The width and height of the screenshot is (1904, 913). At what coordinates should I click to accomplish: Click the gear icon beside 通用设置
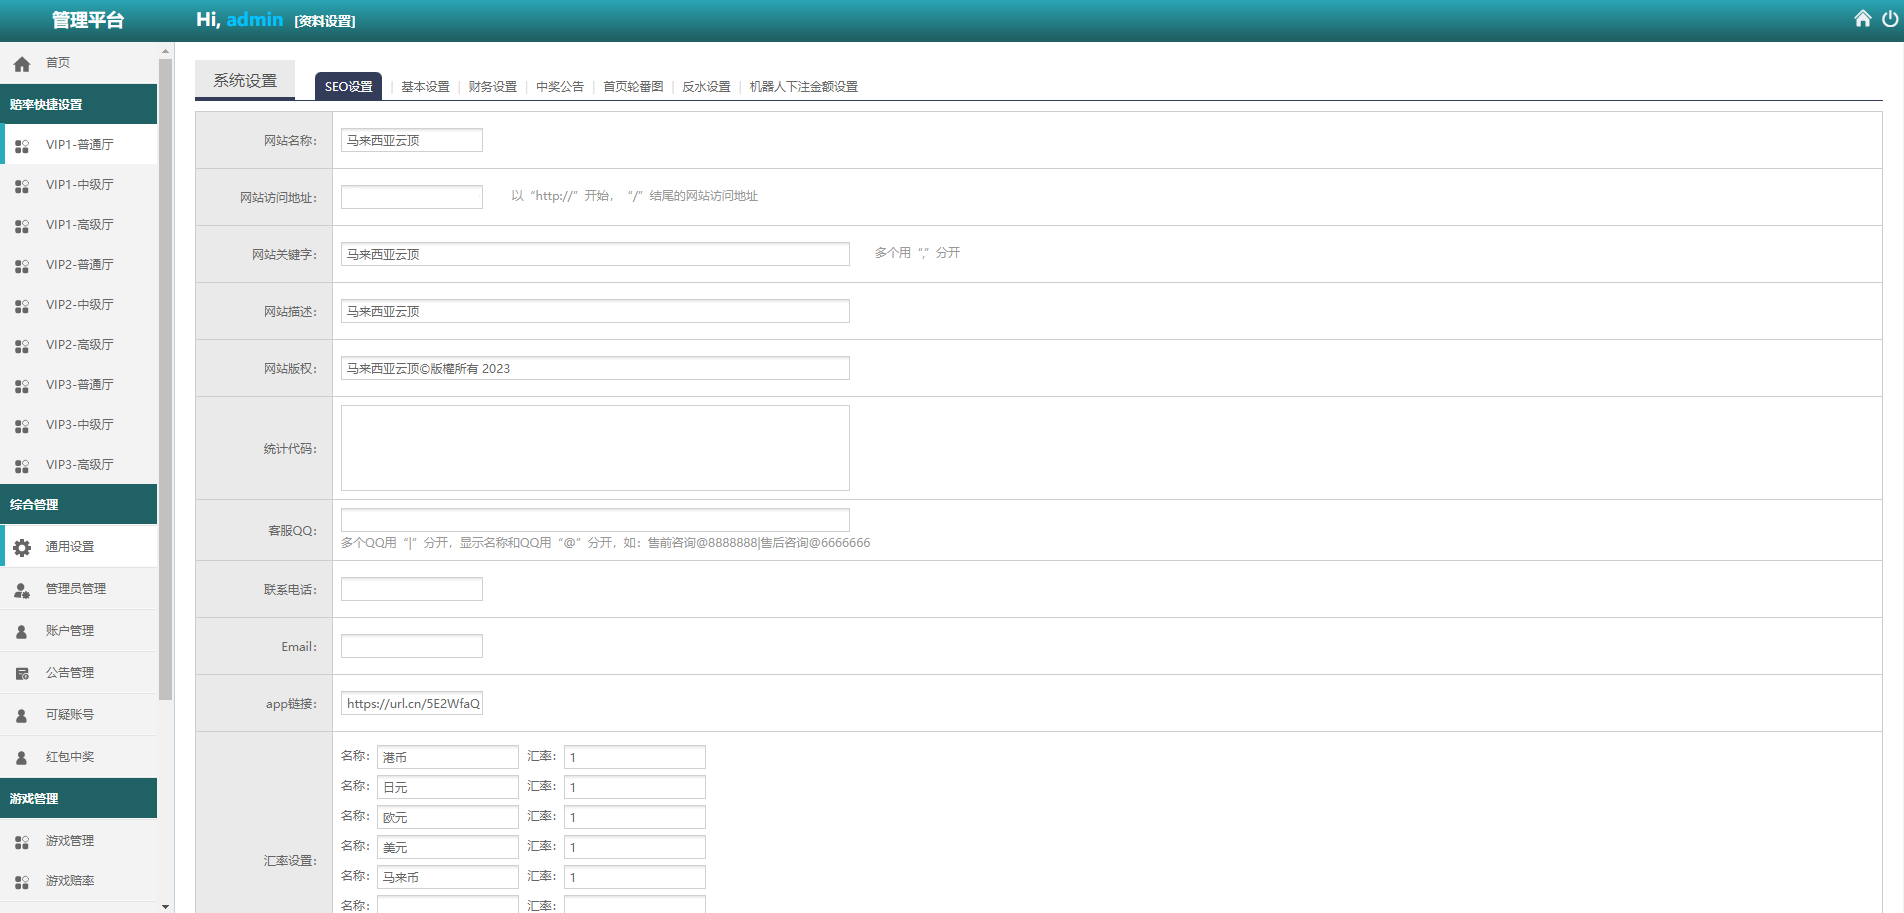point(22,547)
